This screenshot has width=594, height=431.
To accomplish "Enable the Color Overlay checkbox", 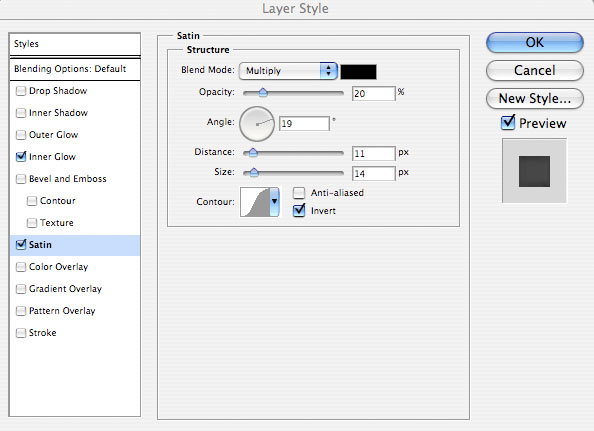I will click(21, 267).
